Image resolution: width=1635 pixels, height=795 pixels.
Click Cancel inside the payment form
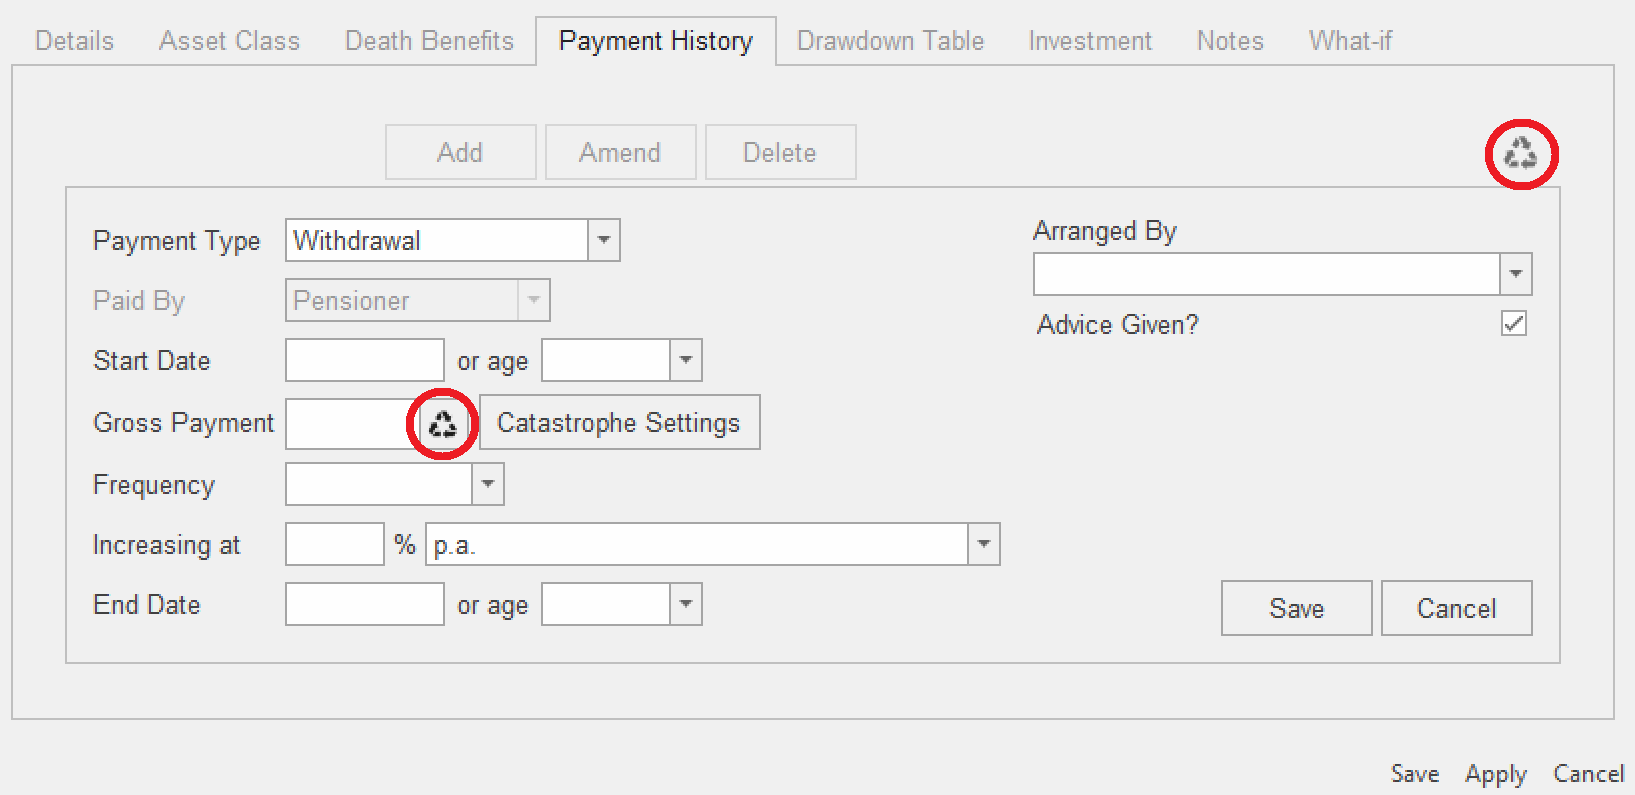pyautogui.click(x=1456, y=609)
